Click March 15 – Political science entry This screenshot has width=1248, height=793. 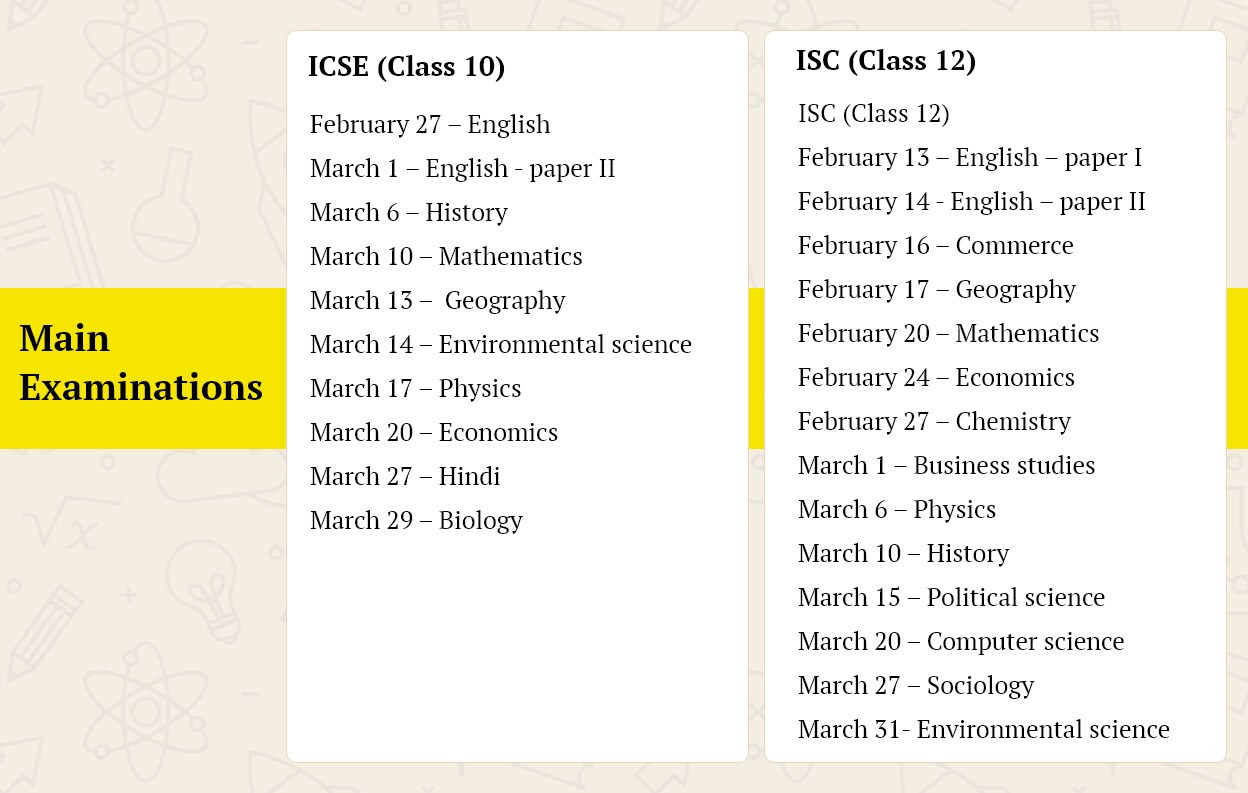coord(951,598)
